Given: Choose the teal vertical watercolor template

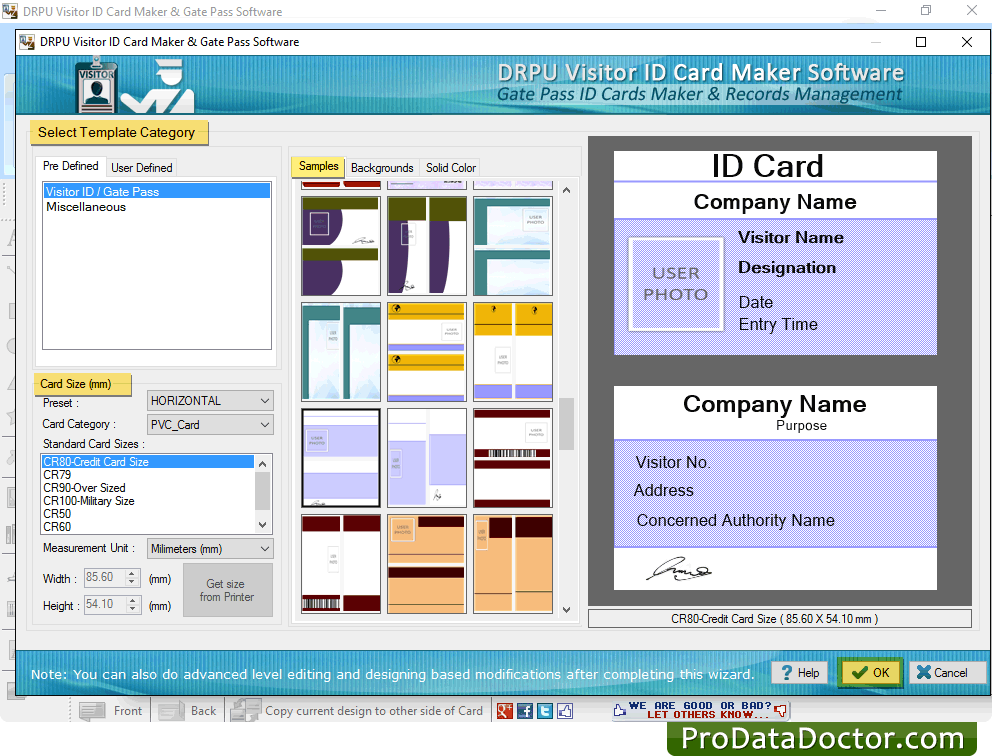Looking at the screenshot, I should pyautogui.click(x=341, y=352).
